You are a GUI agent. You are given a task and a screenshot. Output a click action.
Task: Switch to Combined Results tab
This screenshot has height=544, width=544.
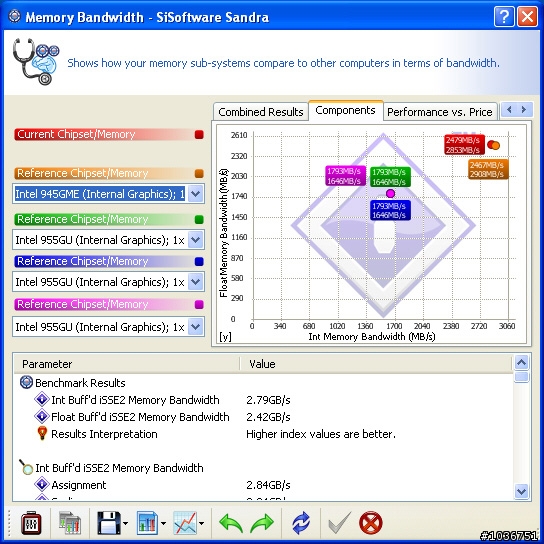click(x=261, y=112)
